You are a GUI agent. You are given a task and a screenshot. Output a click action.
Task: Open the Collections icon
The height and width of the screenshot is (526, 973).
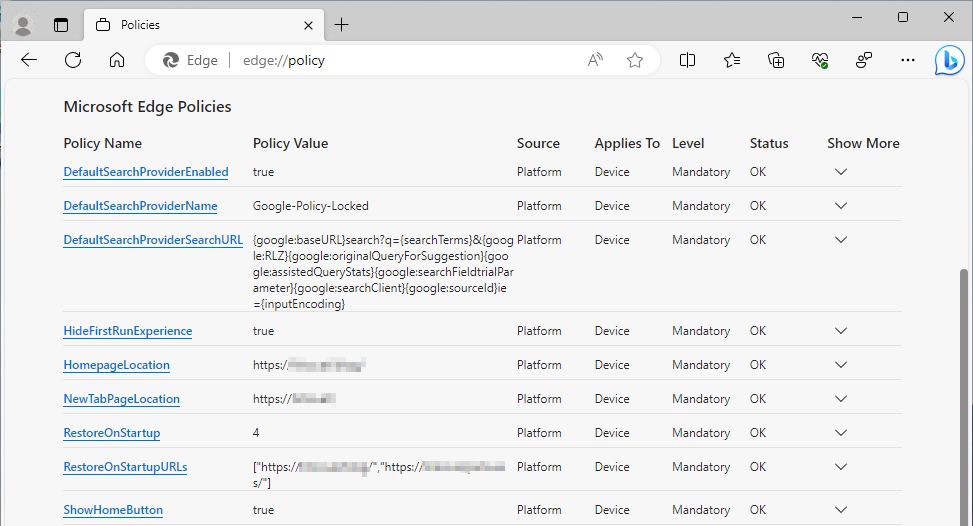(x=776, y=60)
